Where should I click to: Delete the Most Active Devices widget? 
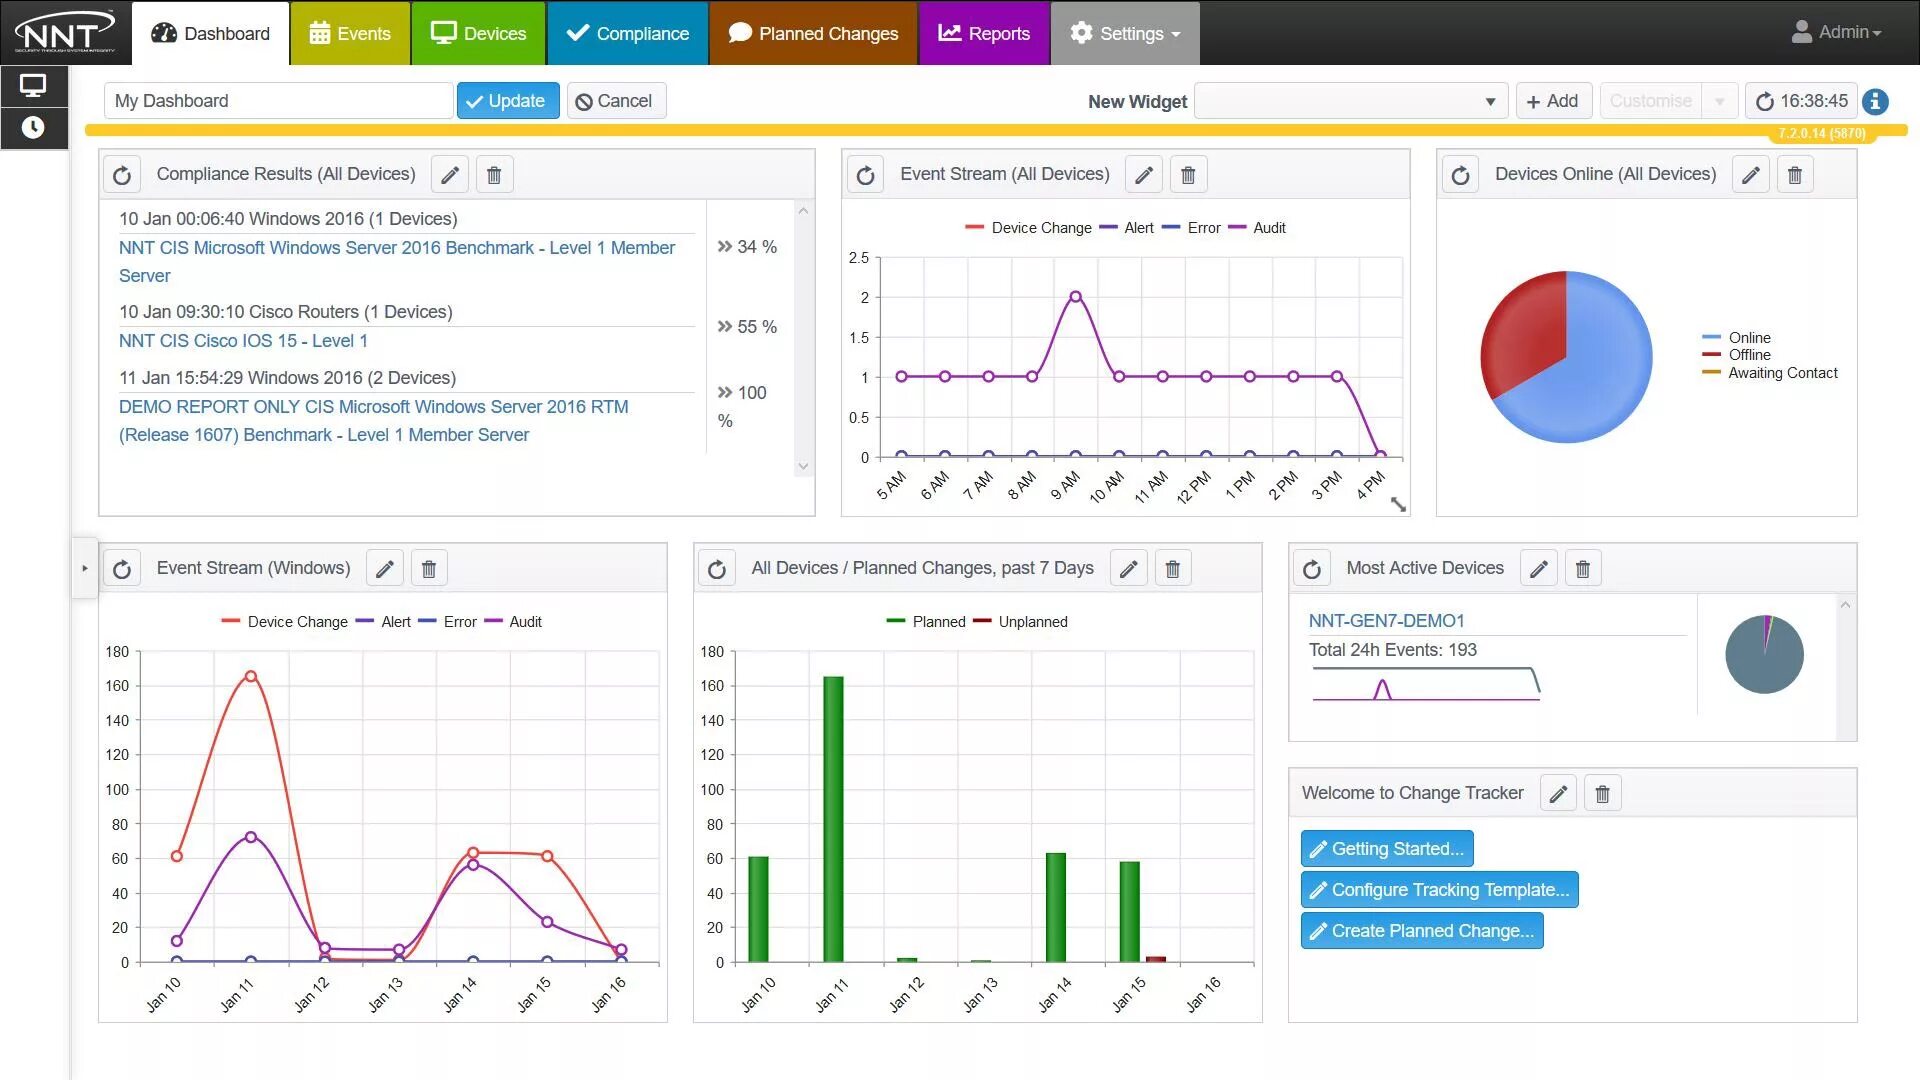[1583, 569]
